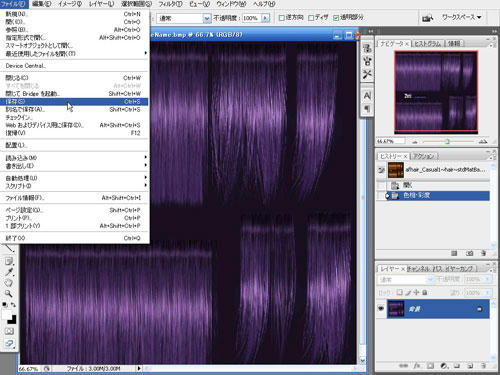Click the Navigator zoom slider handle
Screen dimensions: 500x375
(x=447, y=142)
